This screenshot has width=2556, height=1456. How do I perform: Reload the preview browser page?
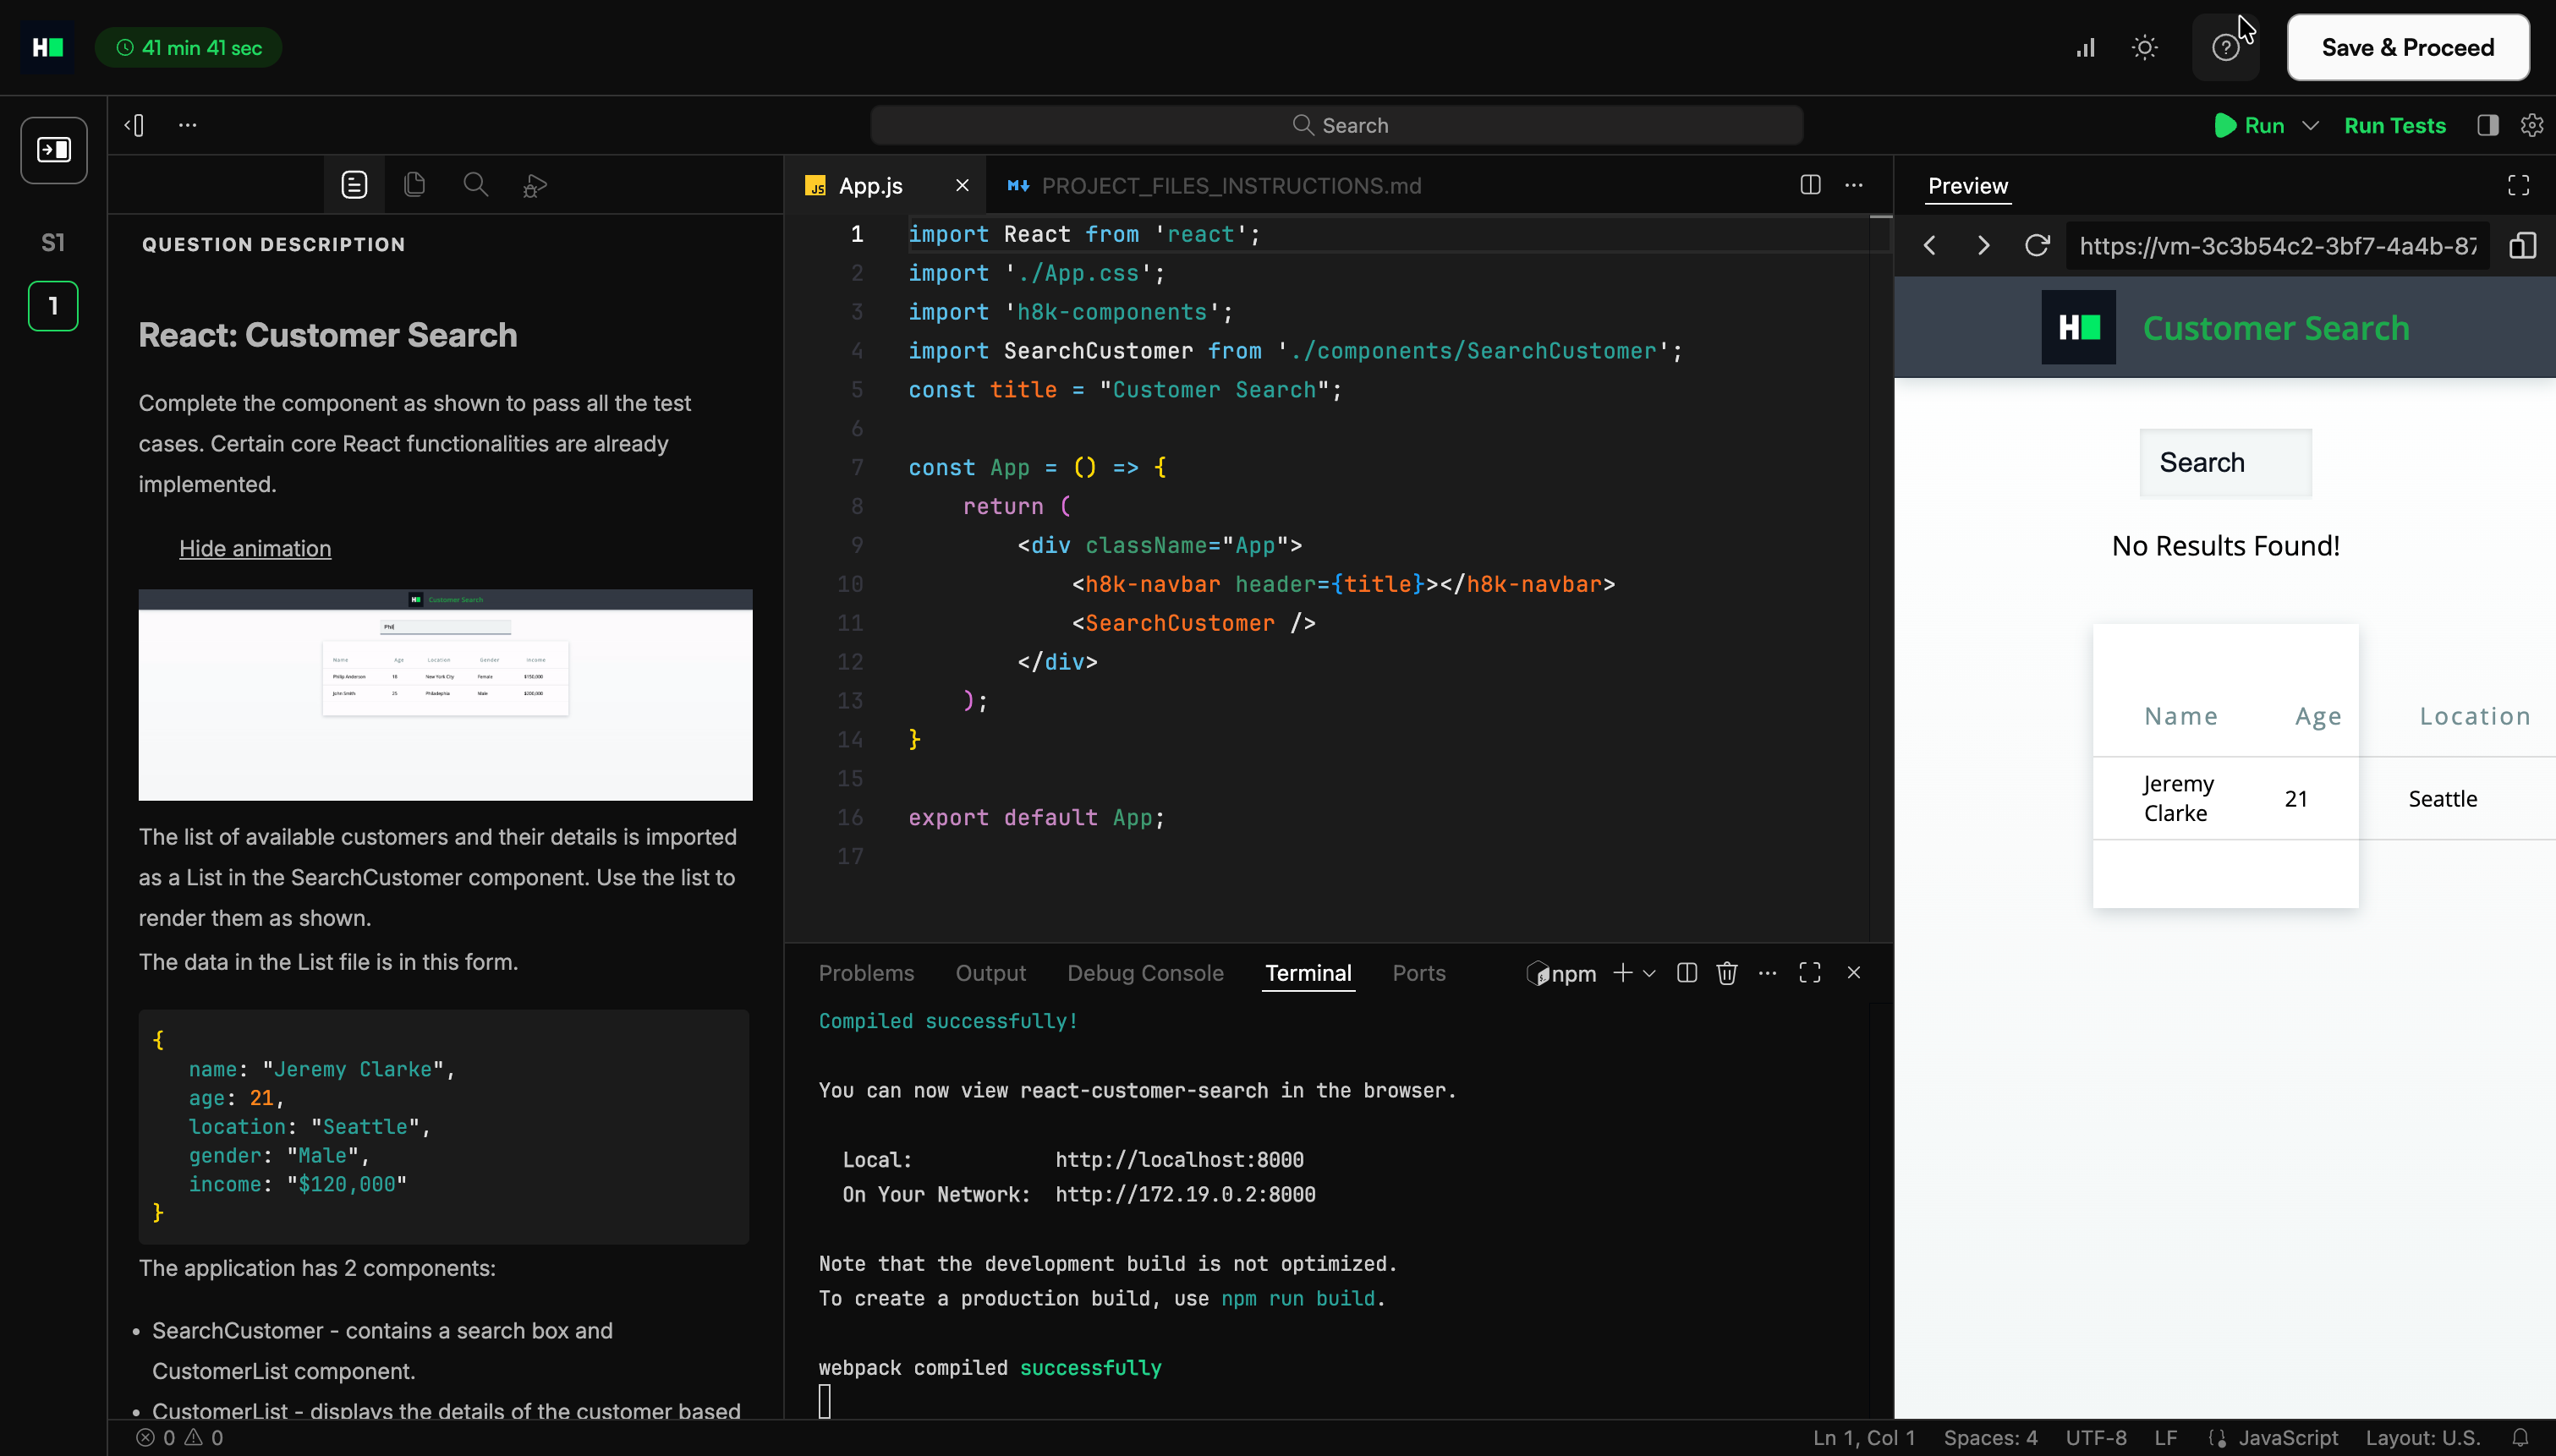[2037, 246]
